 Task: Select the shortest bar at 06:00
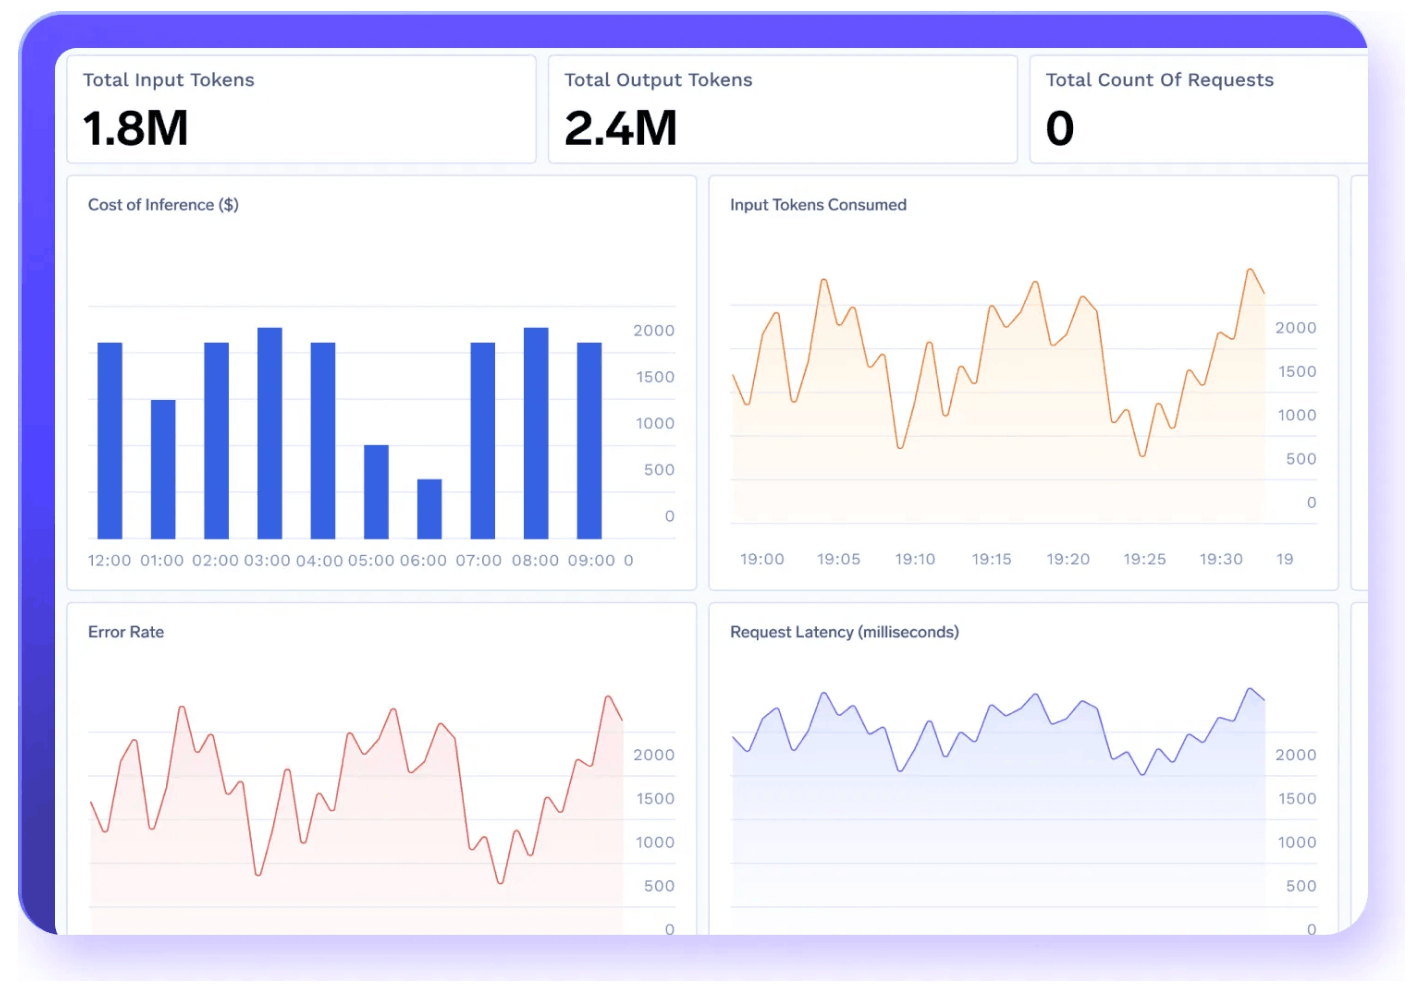(430, 509)
